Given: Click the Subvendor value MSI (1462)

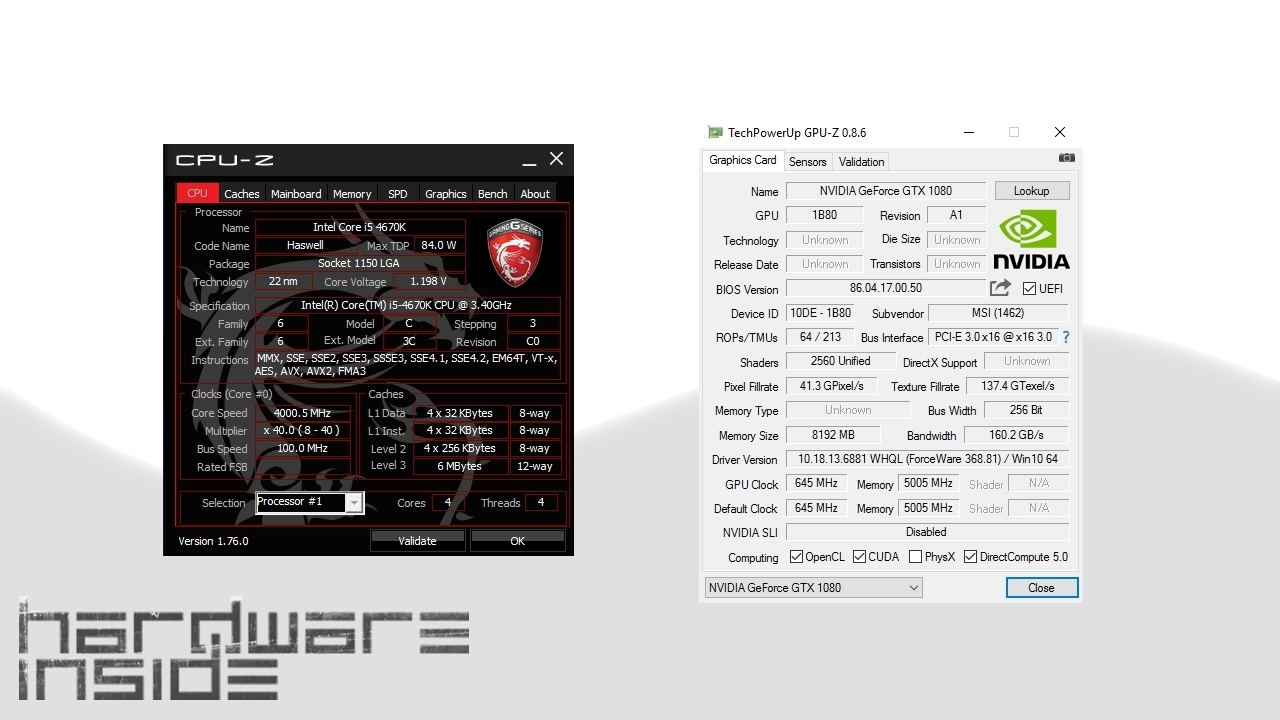Looking at the screenshot, I should (x=998, y=313).
